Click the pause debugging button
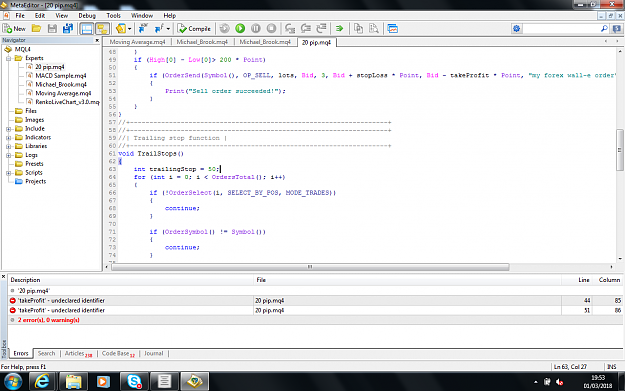The width and height of the screenshot is (625, 391). pyautogui.click(x=256, y=29)
